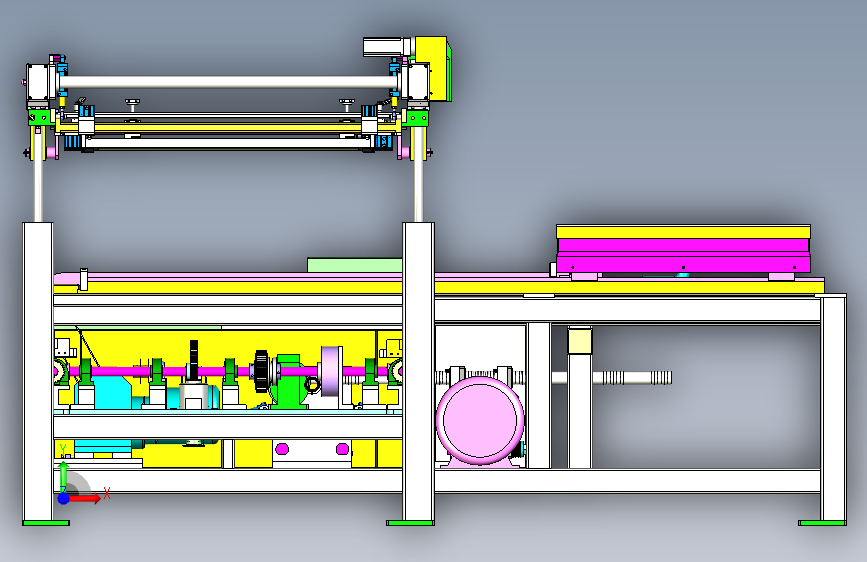This screenshot has height=562, width=867.
Task: Select the light green block beside the middle column
Action: 354,265
